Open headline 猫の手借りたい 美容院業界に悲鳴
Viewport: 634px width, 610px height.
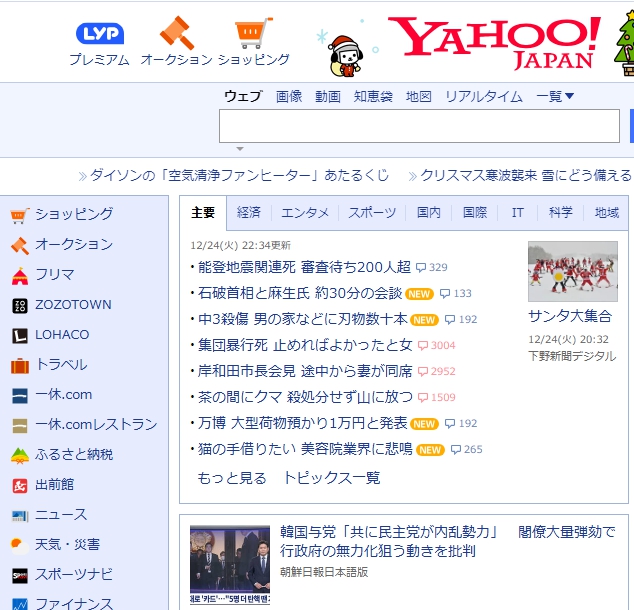pos(305,450)
